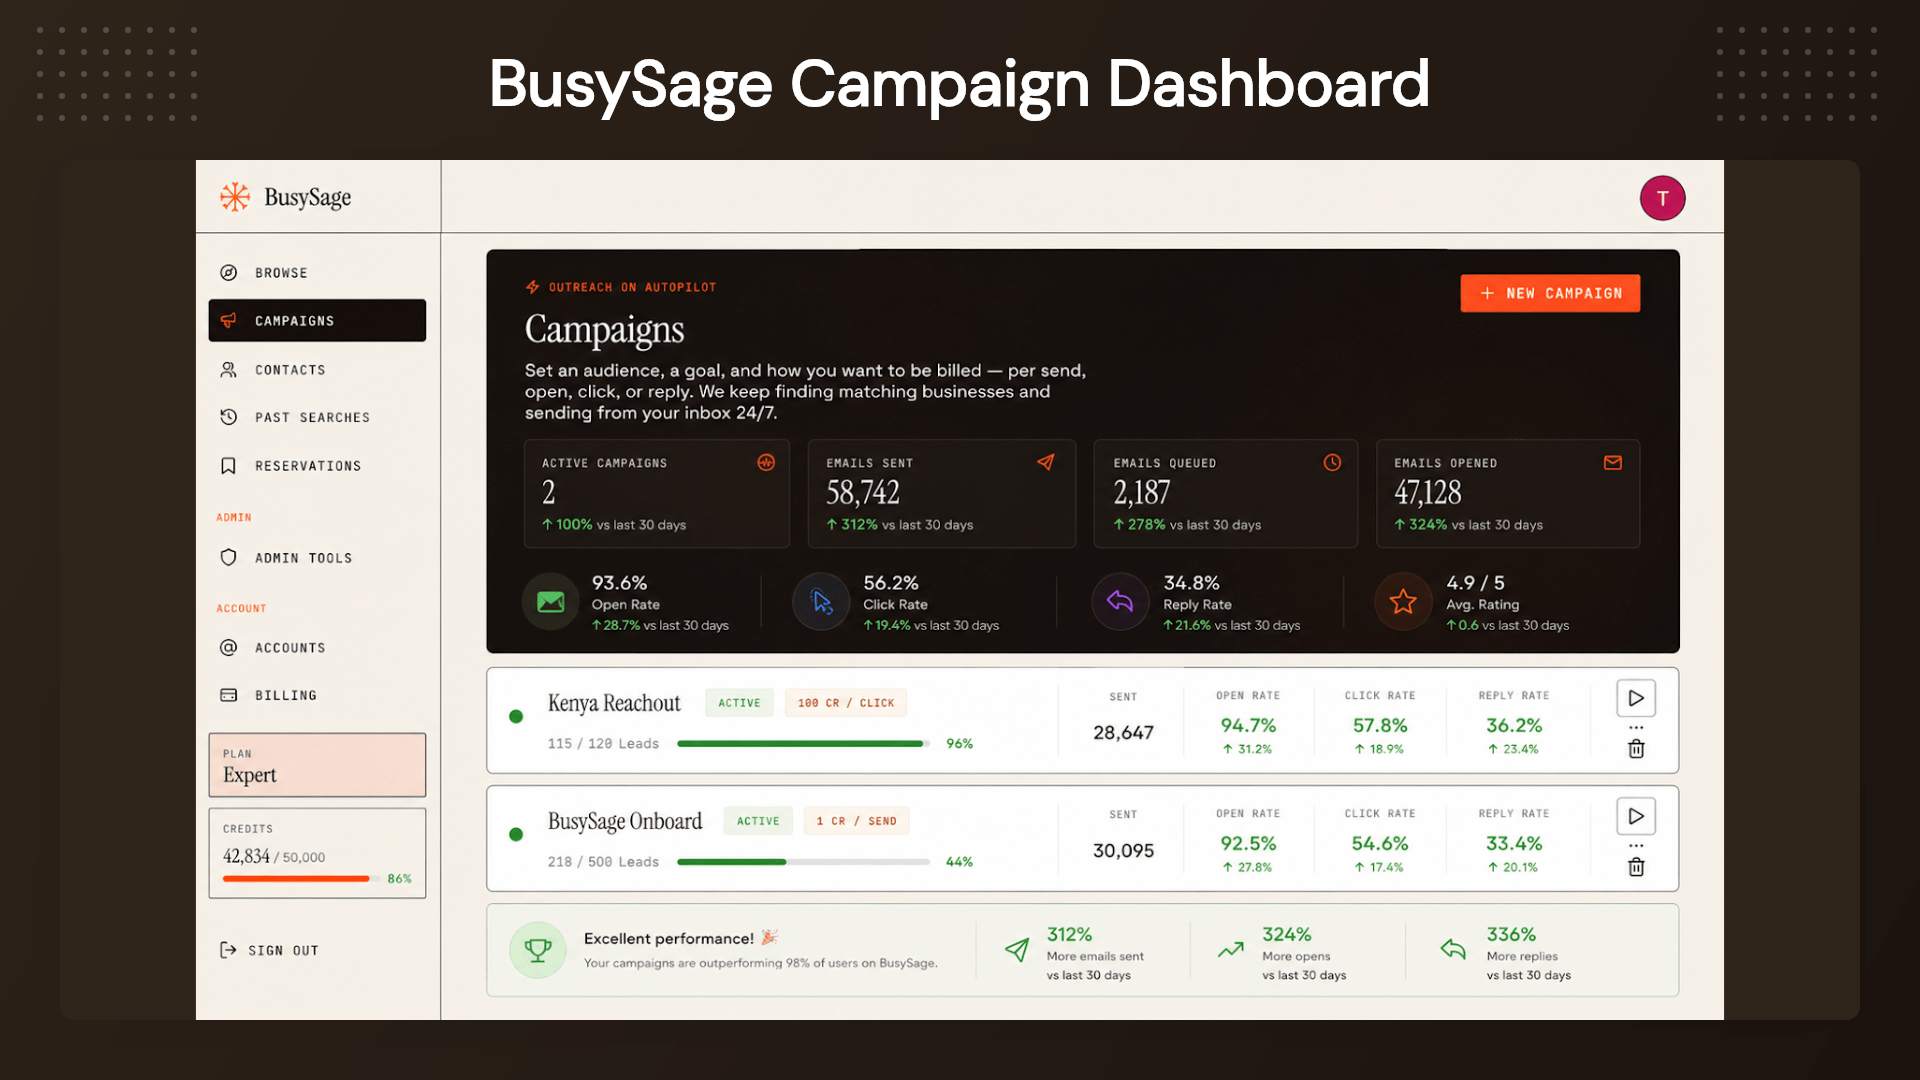Click the Contacts person icon

coord(229,369)
